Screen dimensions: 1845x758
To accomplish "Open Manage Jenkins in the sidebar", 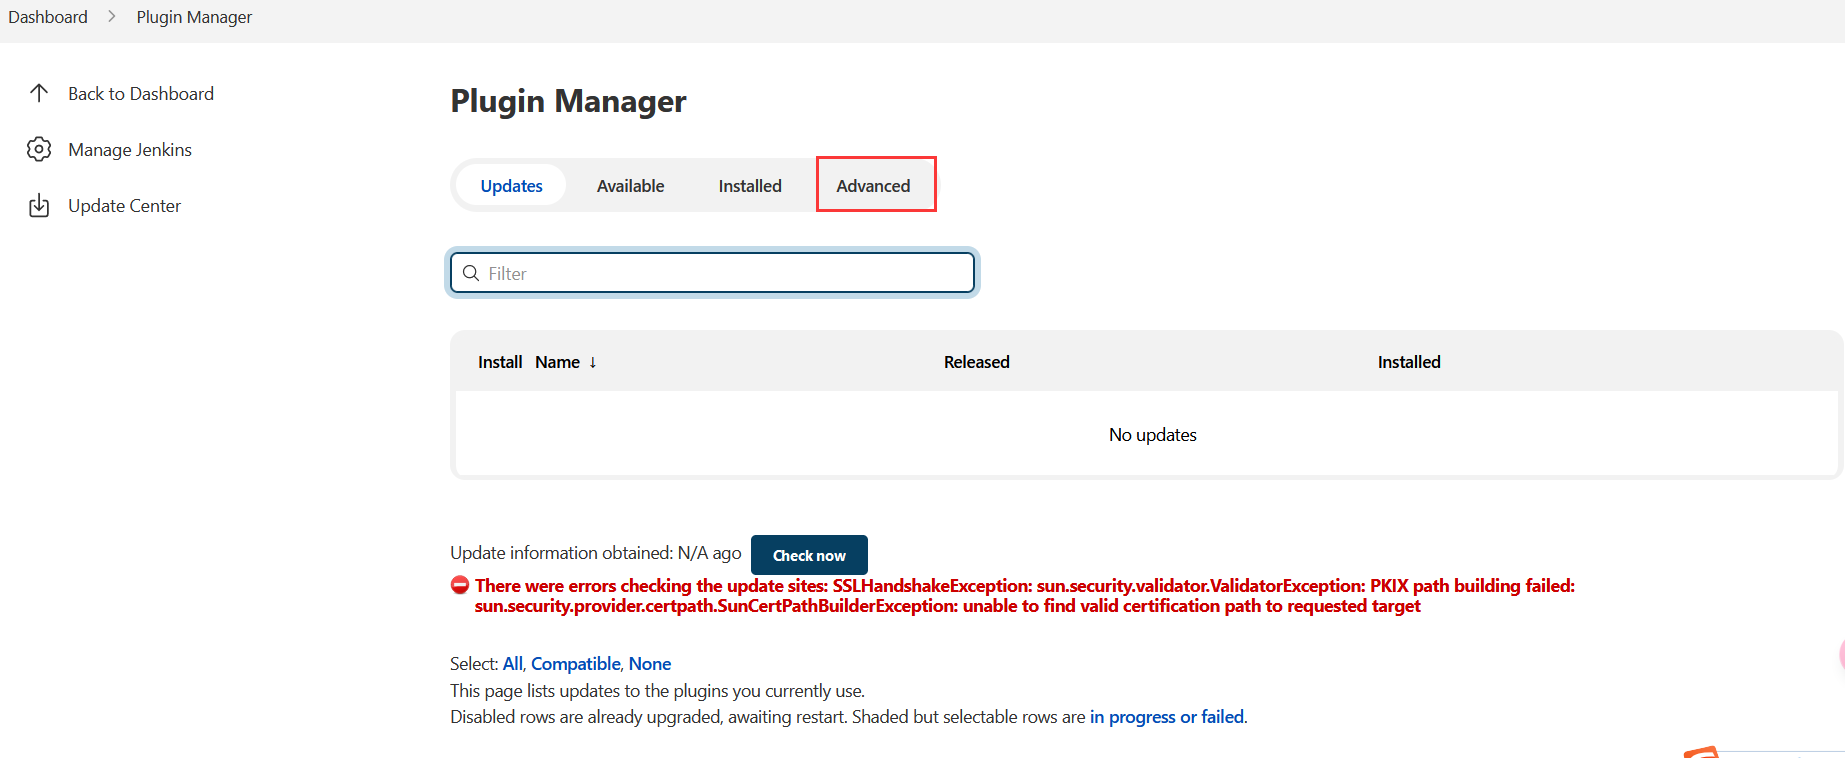I will click(x=130, y=149).
